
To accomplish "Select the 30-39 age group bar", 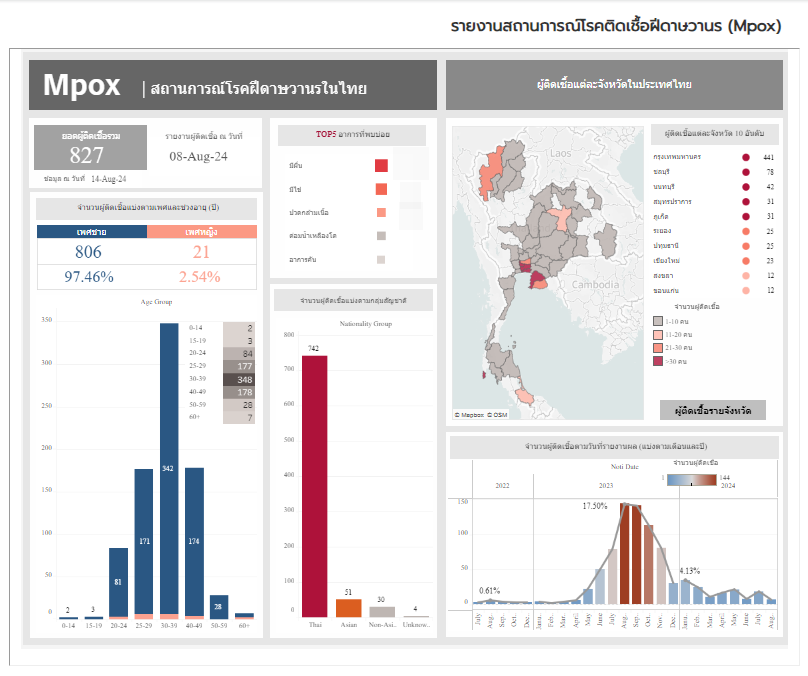I will pyautogui.click(x=169, y=470).
